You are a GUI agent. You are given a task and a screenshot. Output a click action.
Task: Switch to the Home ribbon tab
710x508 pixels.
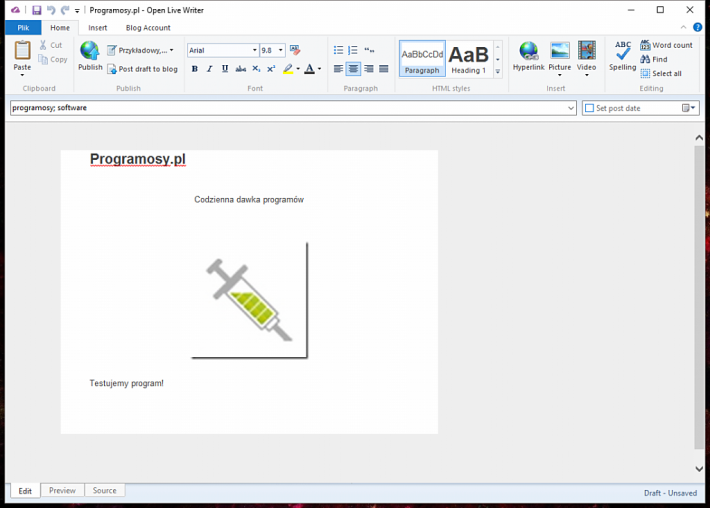[60, 28]
